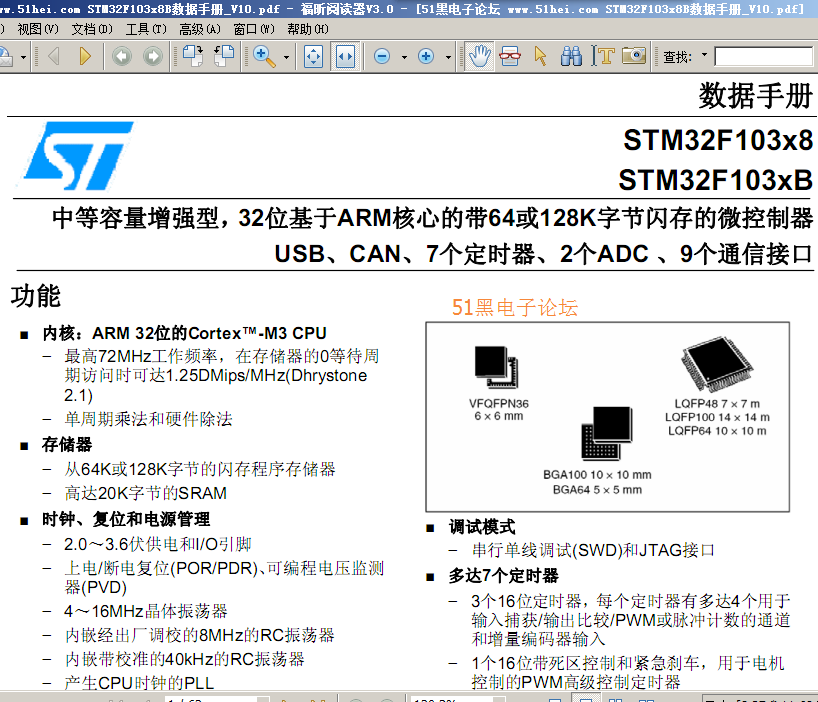Open the zoom-in dropdown arrow
The image size is (818, 702).
pos(449,57)
